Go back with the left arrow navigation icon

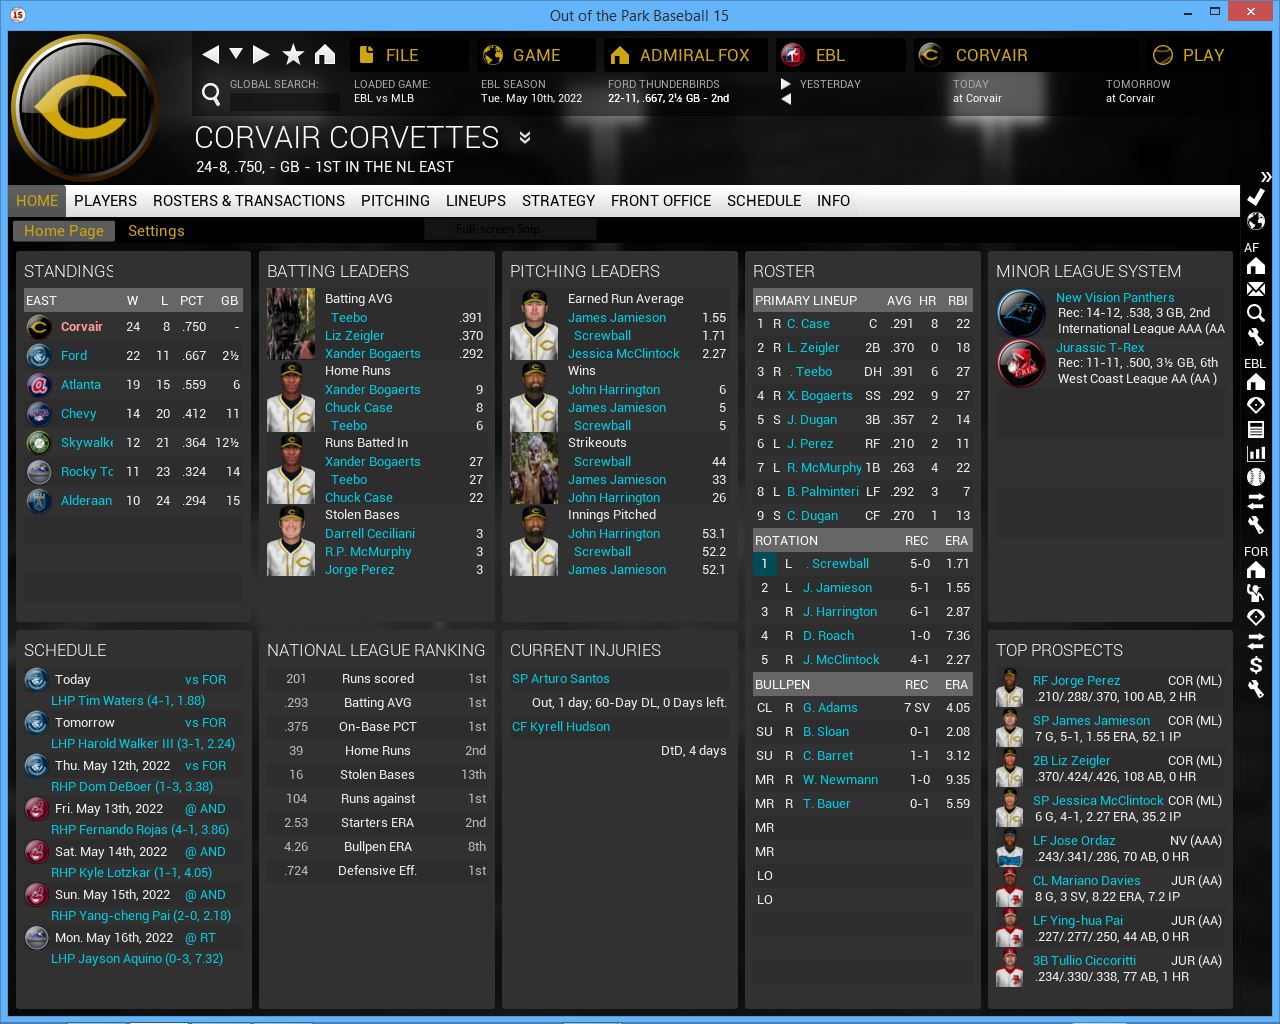[x=210, y=55]
